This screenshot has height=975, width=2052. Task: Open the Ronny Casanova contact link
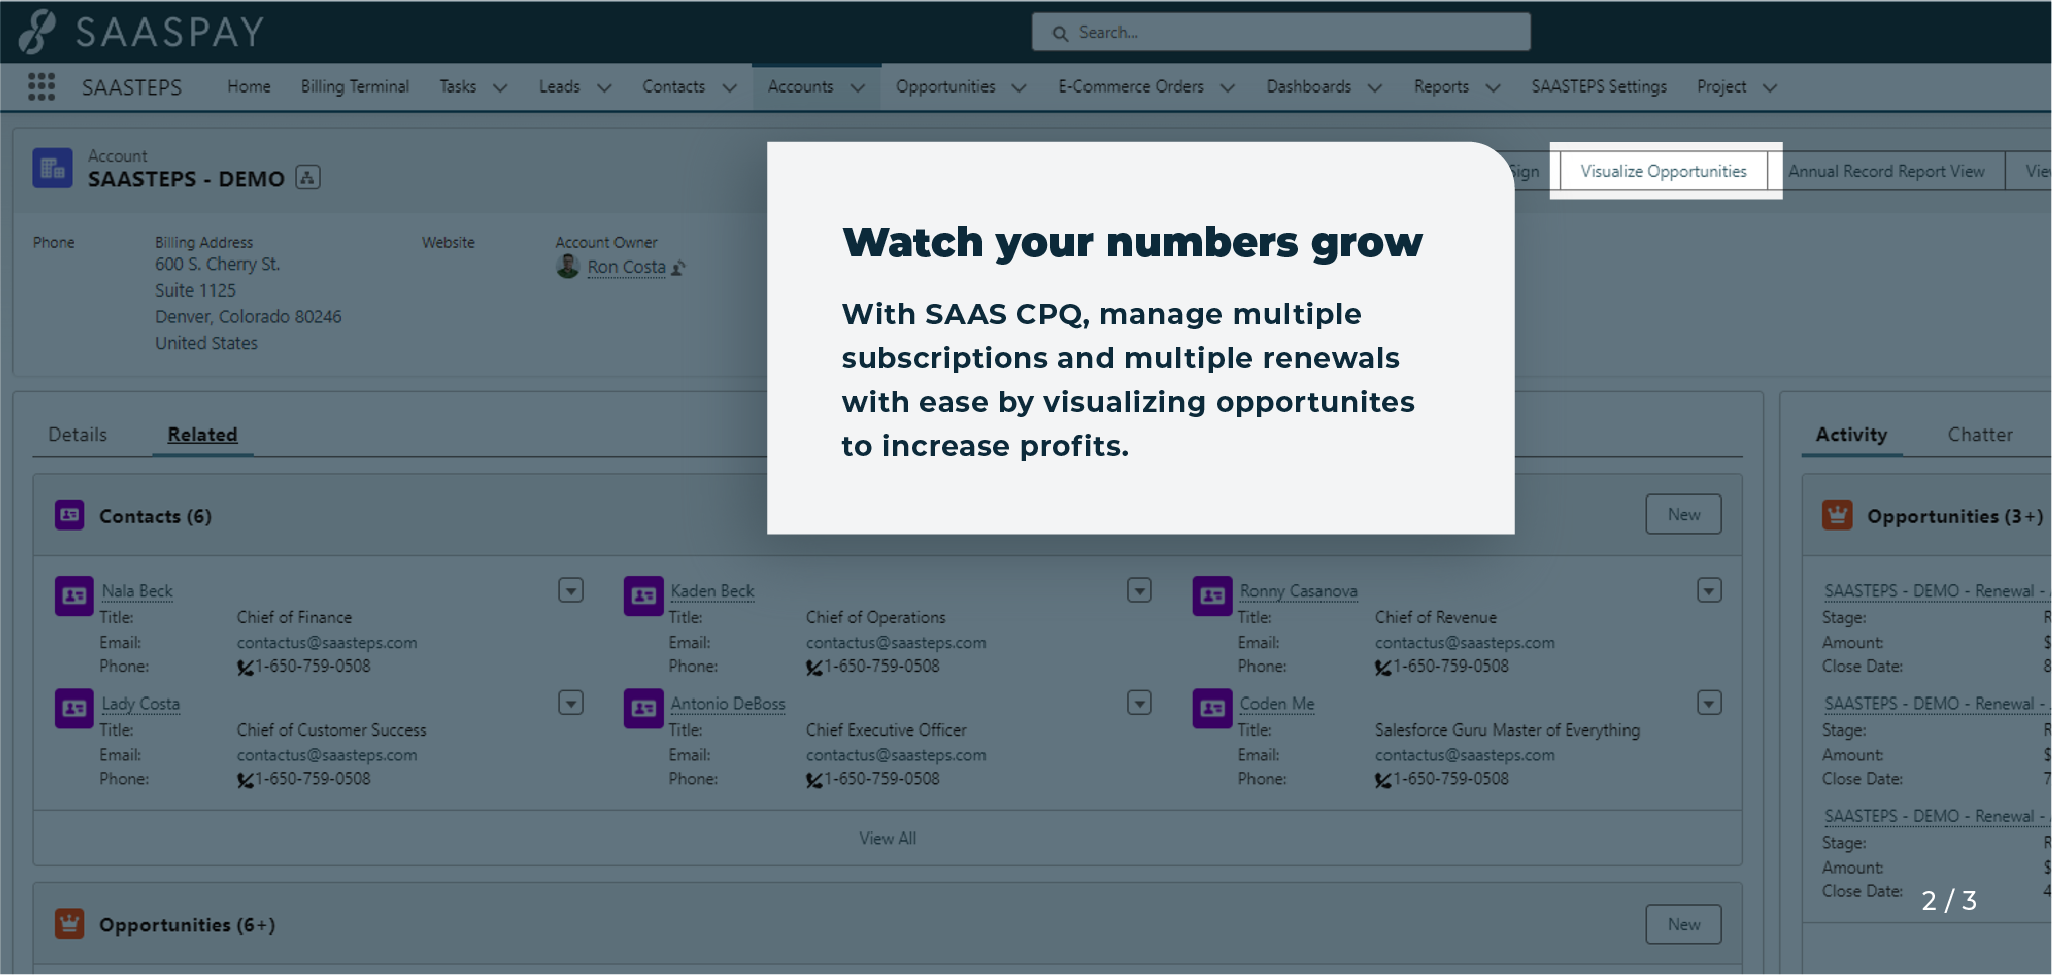pos(1299,591)
